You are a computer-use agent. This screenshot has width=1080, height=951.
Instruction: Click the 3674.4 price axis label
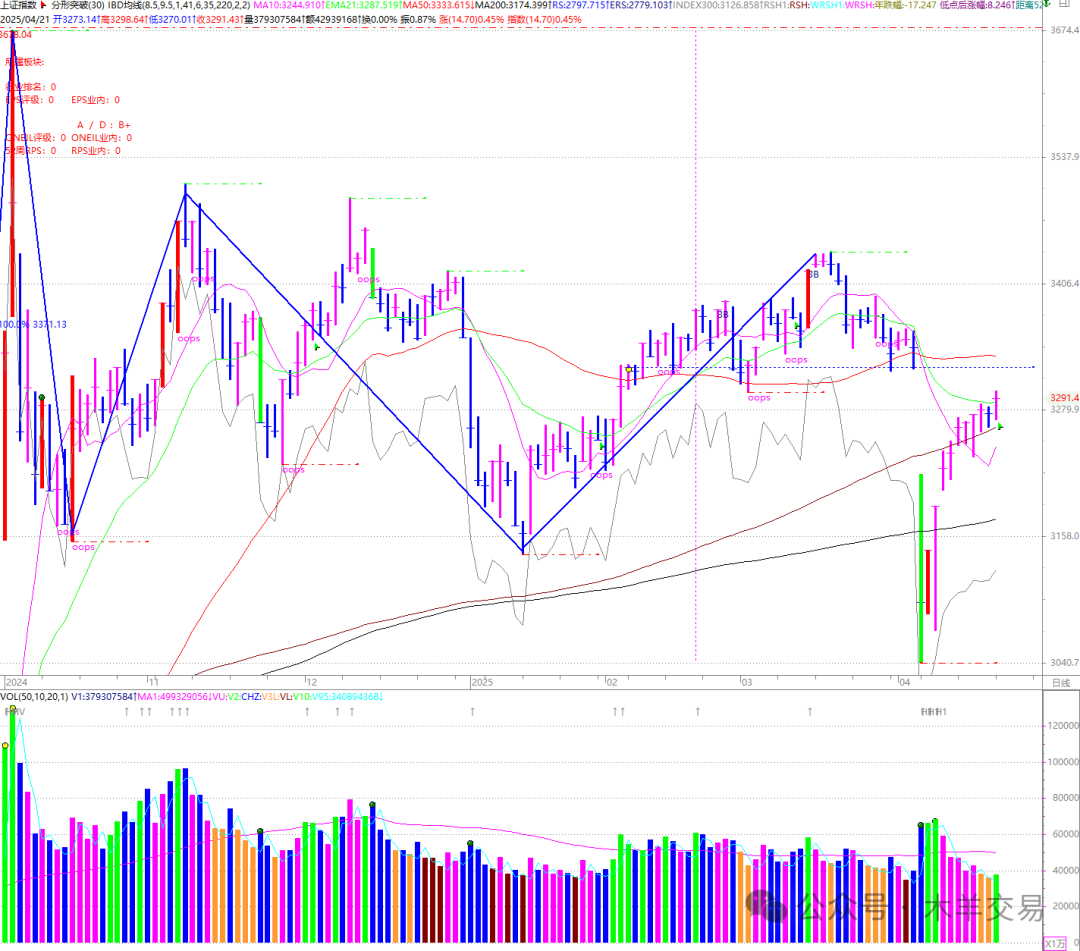pos(1064,30)
